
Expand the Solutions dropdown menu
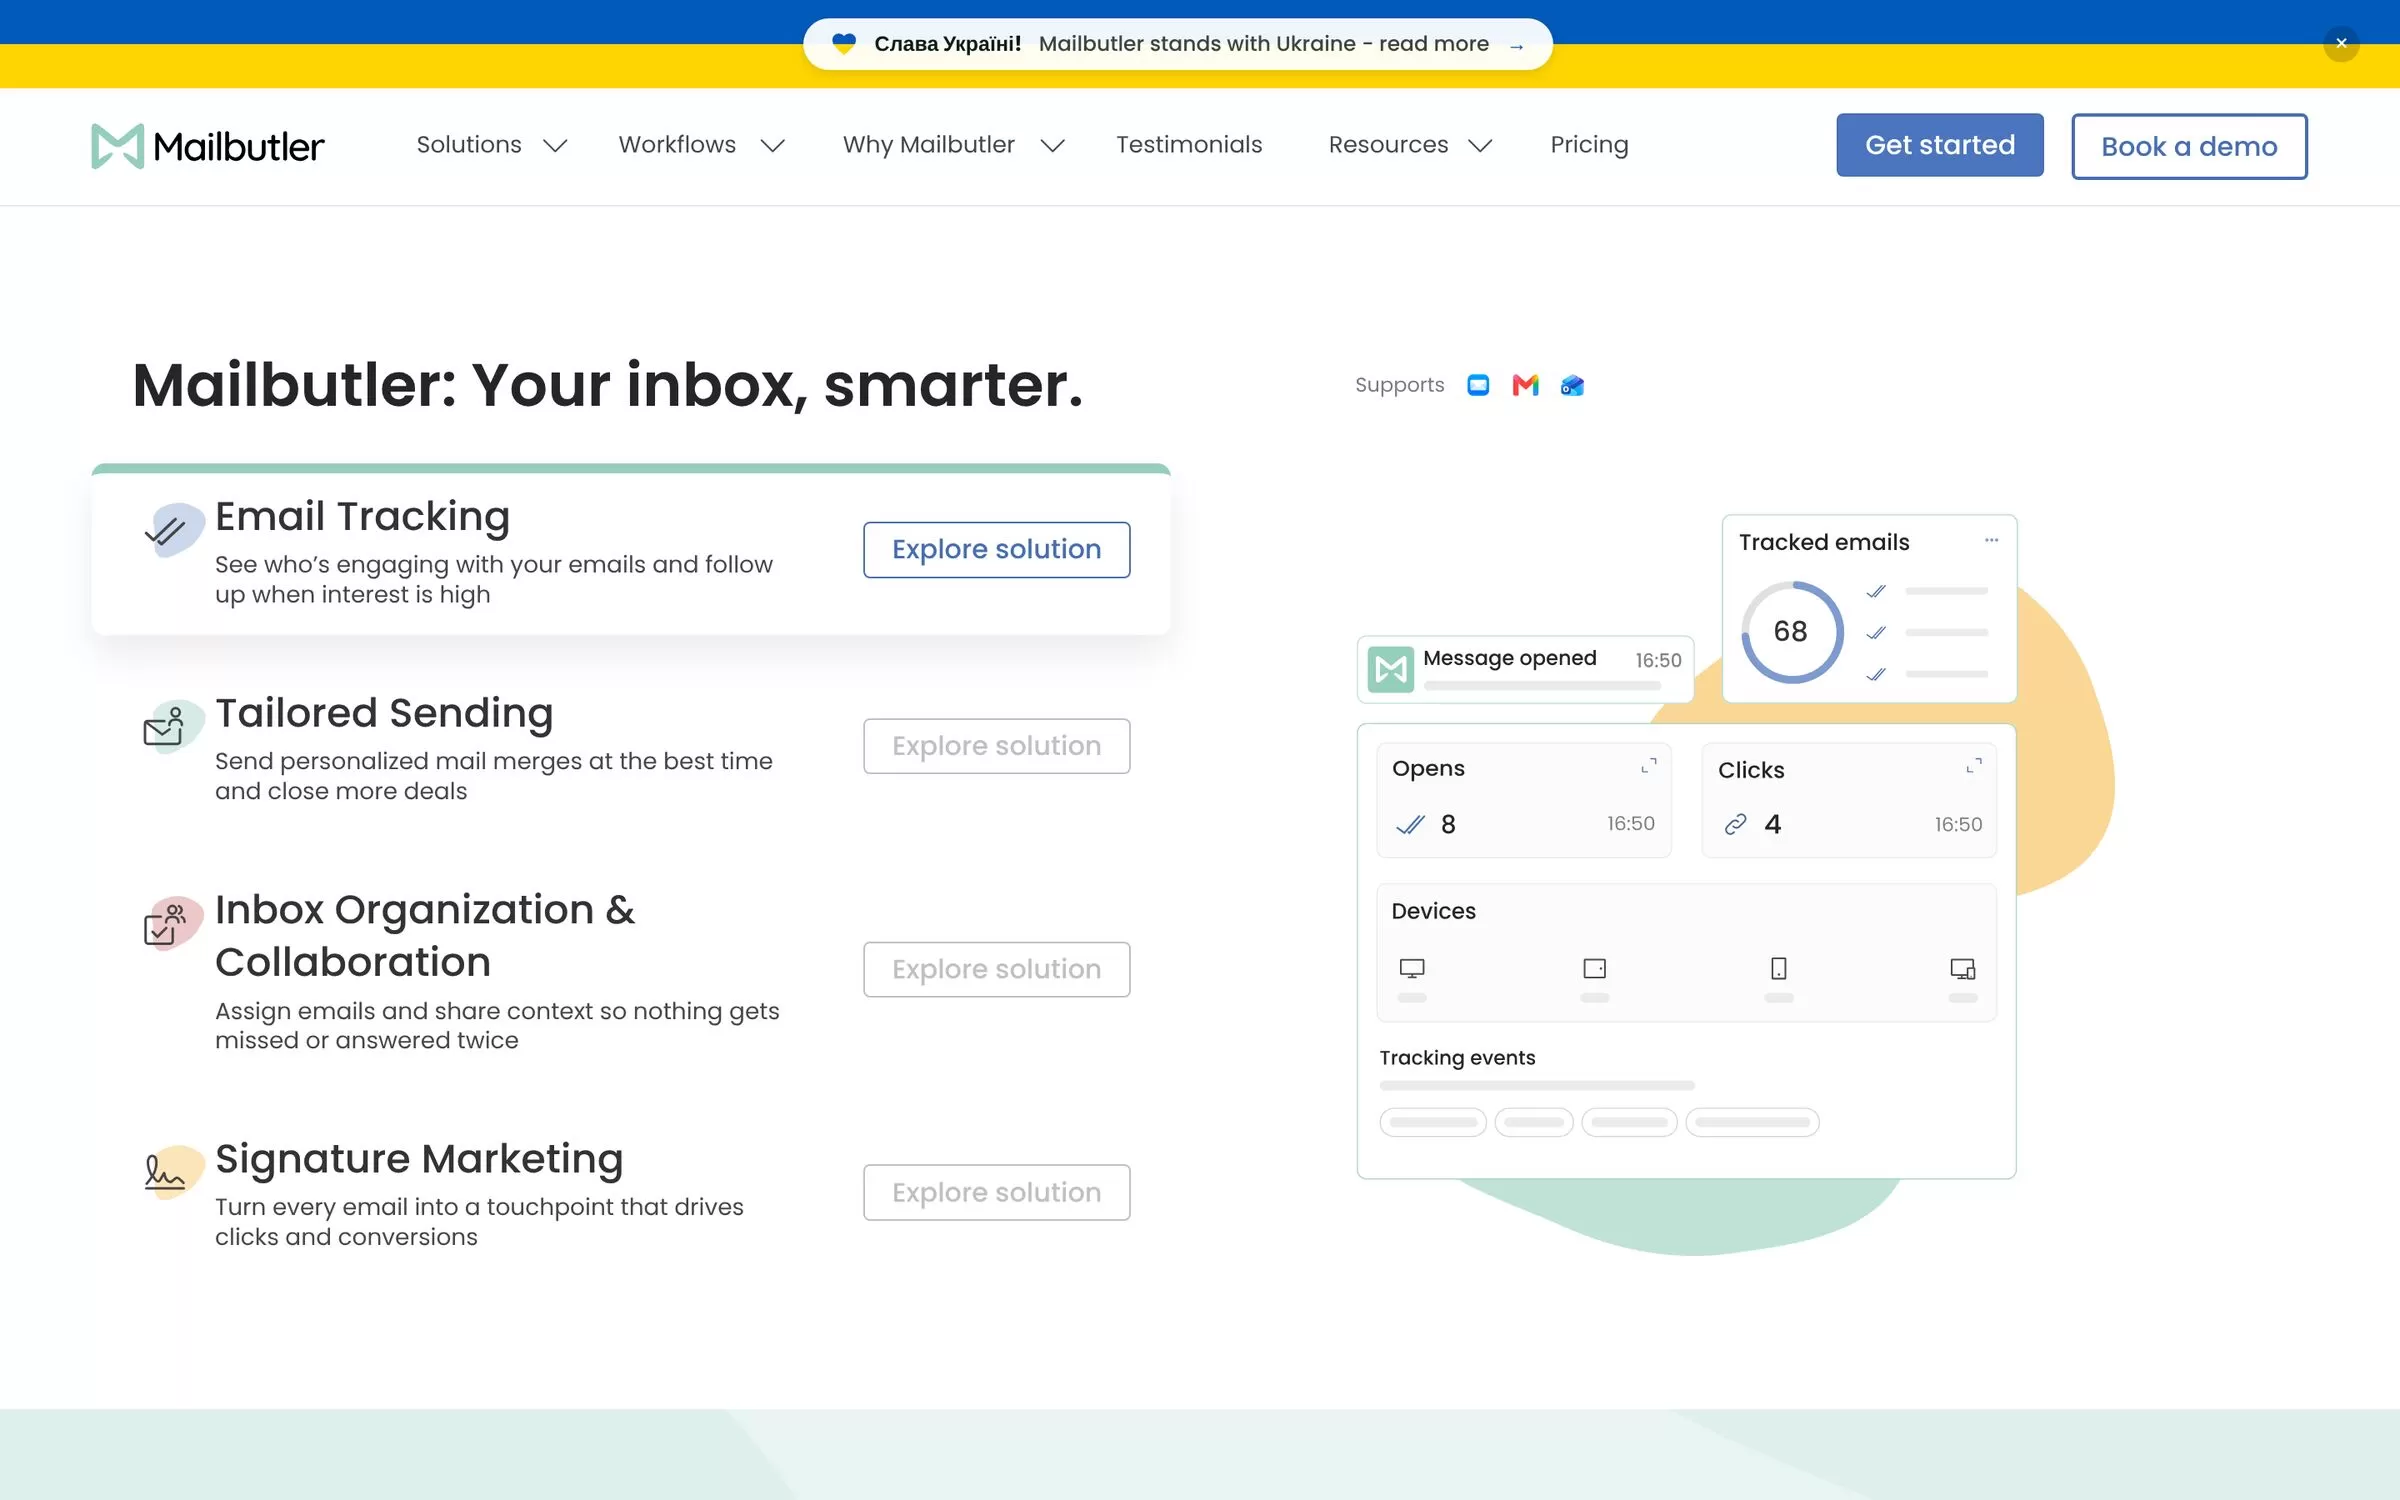coord(492,145)
